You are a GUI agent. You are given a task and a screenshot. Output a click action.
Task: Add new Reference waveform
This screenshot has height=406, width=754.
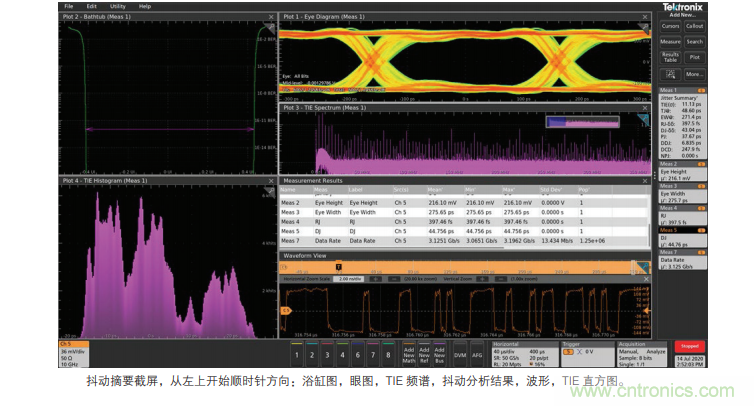[424, 354]
